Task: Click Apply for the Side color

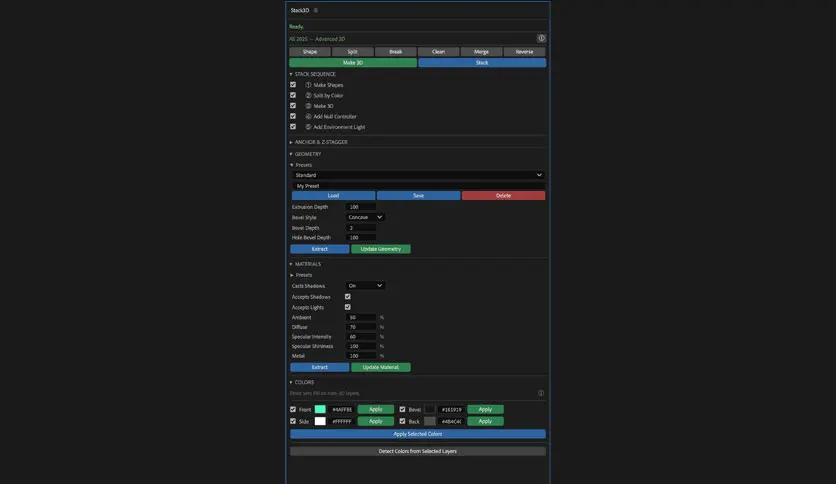Action: (x=376, y=421)
